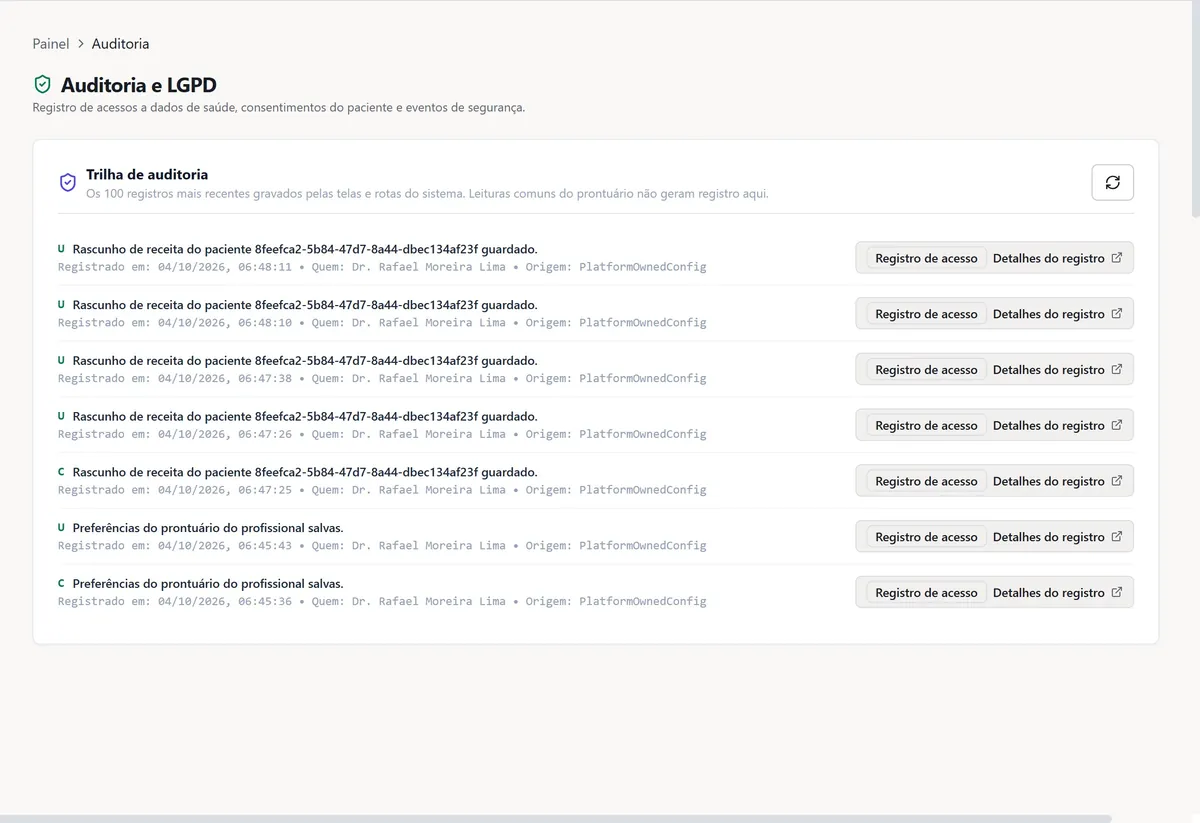This screenshot has width=1200, height=823.
Task: Click the "Registrado em: 04/10/2026, 06:48:11" line
Action: tap(382, 267)
